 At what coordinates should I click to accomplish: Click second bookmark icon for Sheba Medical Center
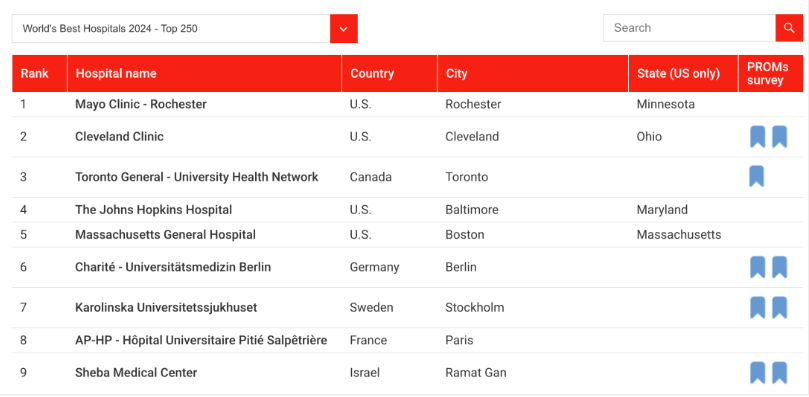click(x=780, y=373)
